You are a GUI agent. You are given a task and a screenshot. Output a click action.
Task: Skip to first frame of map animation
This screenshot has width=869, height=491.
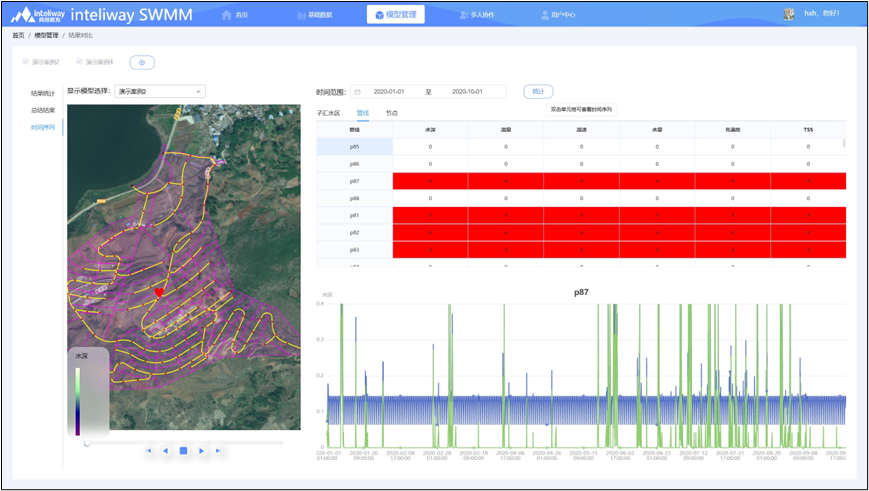149,451
